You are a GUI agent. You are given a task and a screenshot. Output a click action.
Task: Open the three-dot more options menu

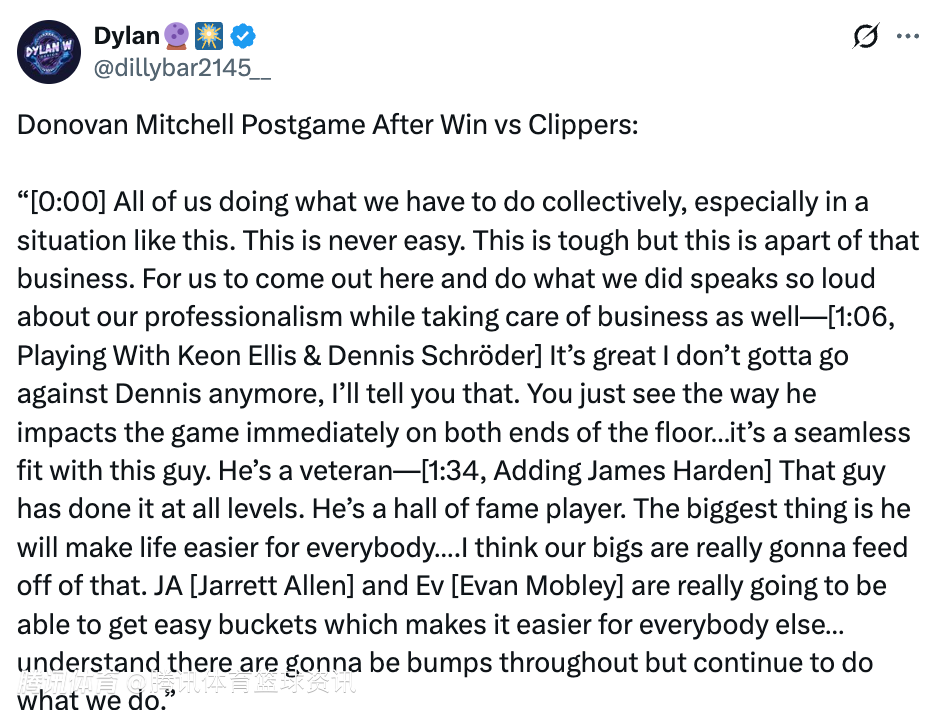tap(907, 36)
